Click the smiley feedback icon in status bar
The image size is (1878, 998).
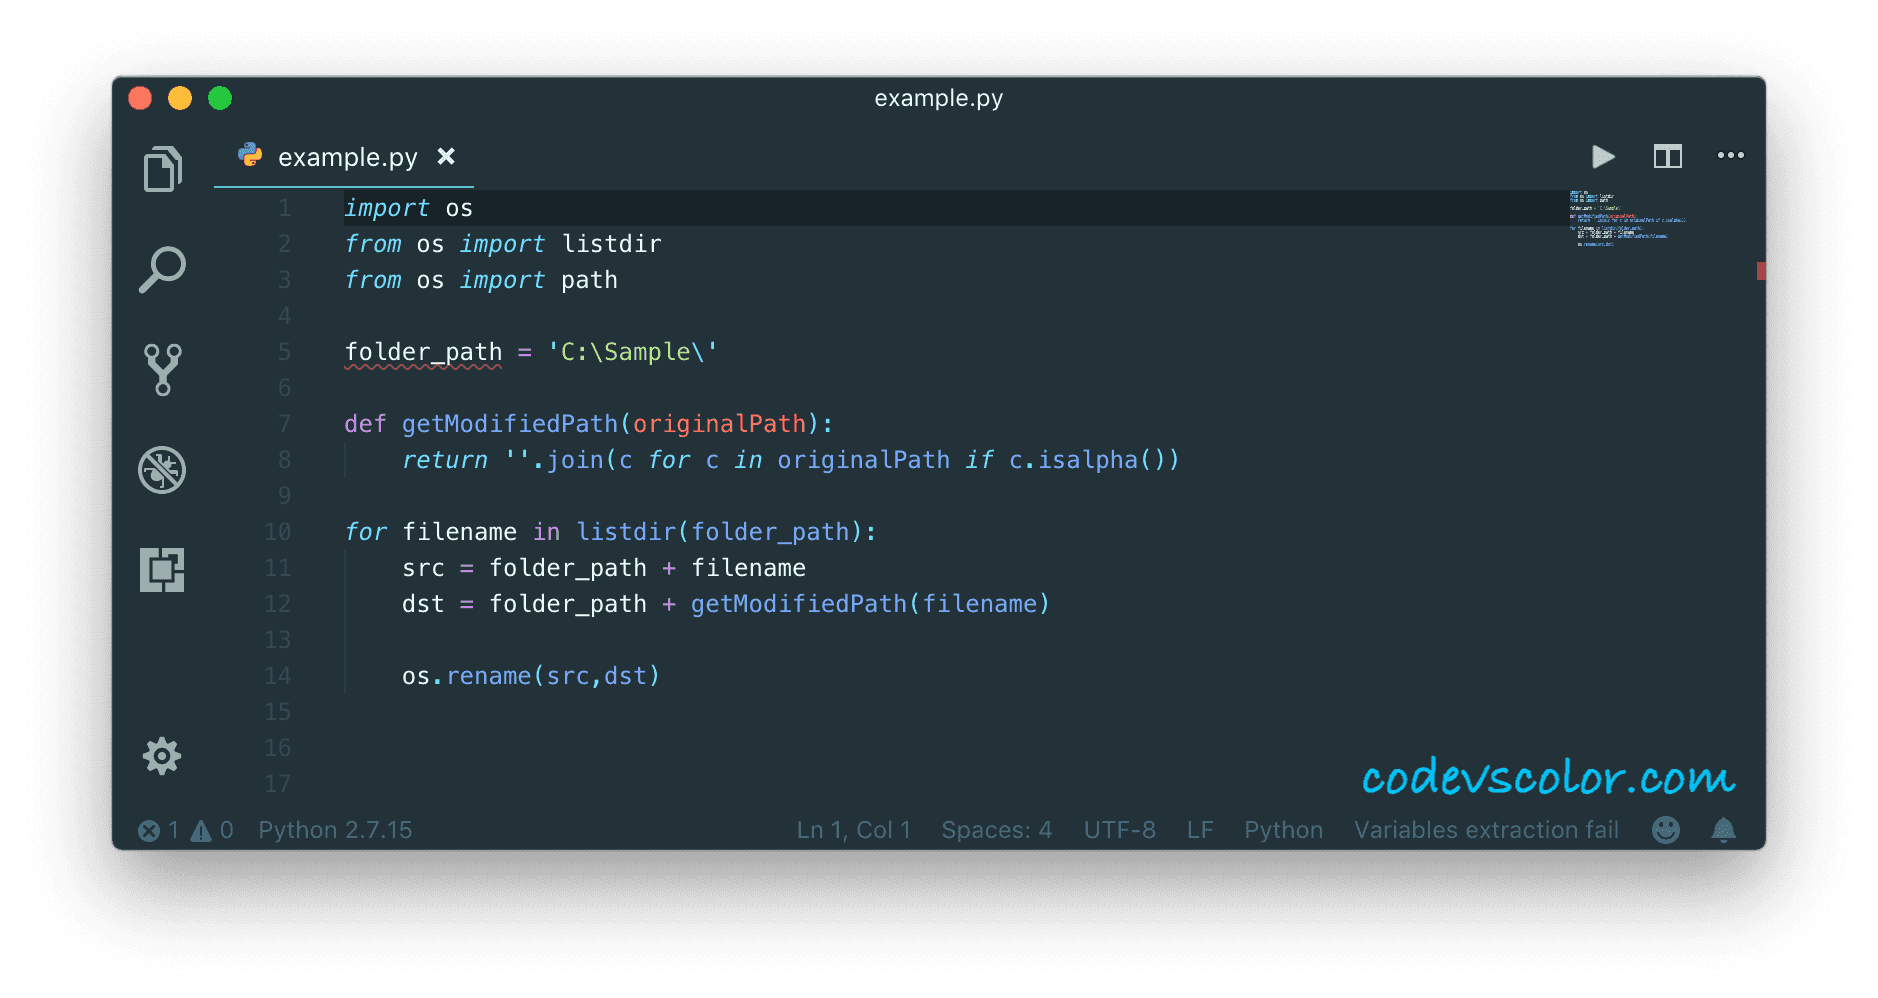point(1666,830)
